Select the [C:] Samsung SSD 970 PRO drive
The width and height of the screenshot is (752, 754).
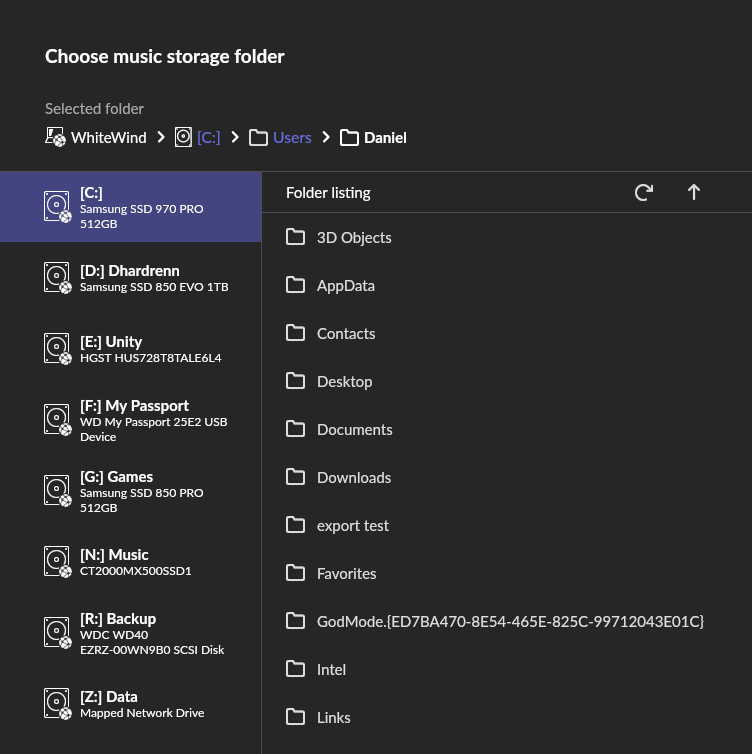[x=130, y=207]
